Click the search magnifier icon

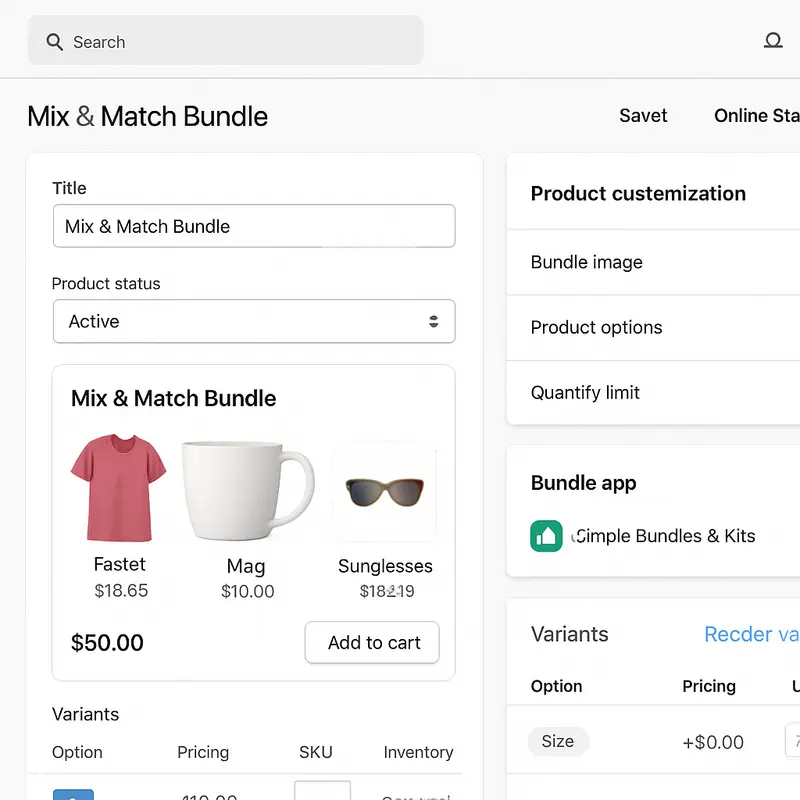[54, 41]
